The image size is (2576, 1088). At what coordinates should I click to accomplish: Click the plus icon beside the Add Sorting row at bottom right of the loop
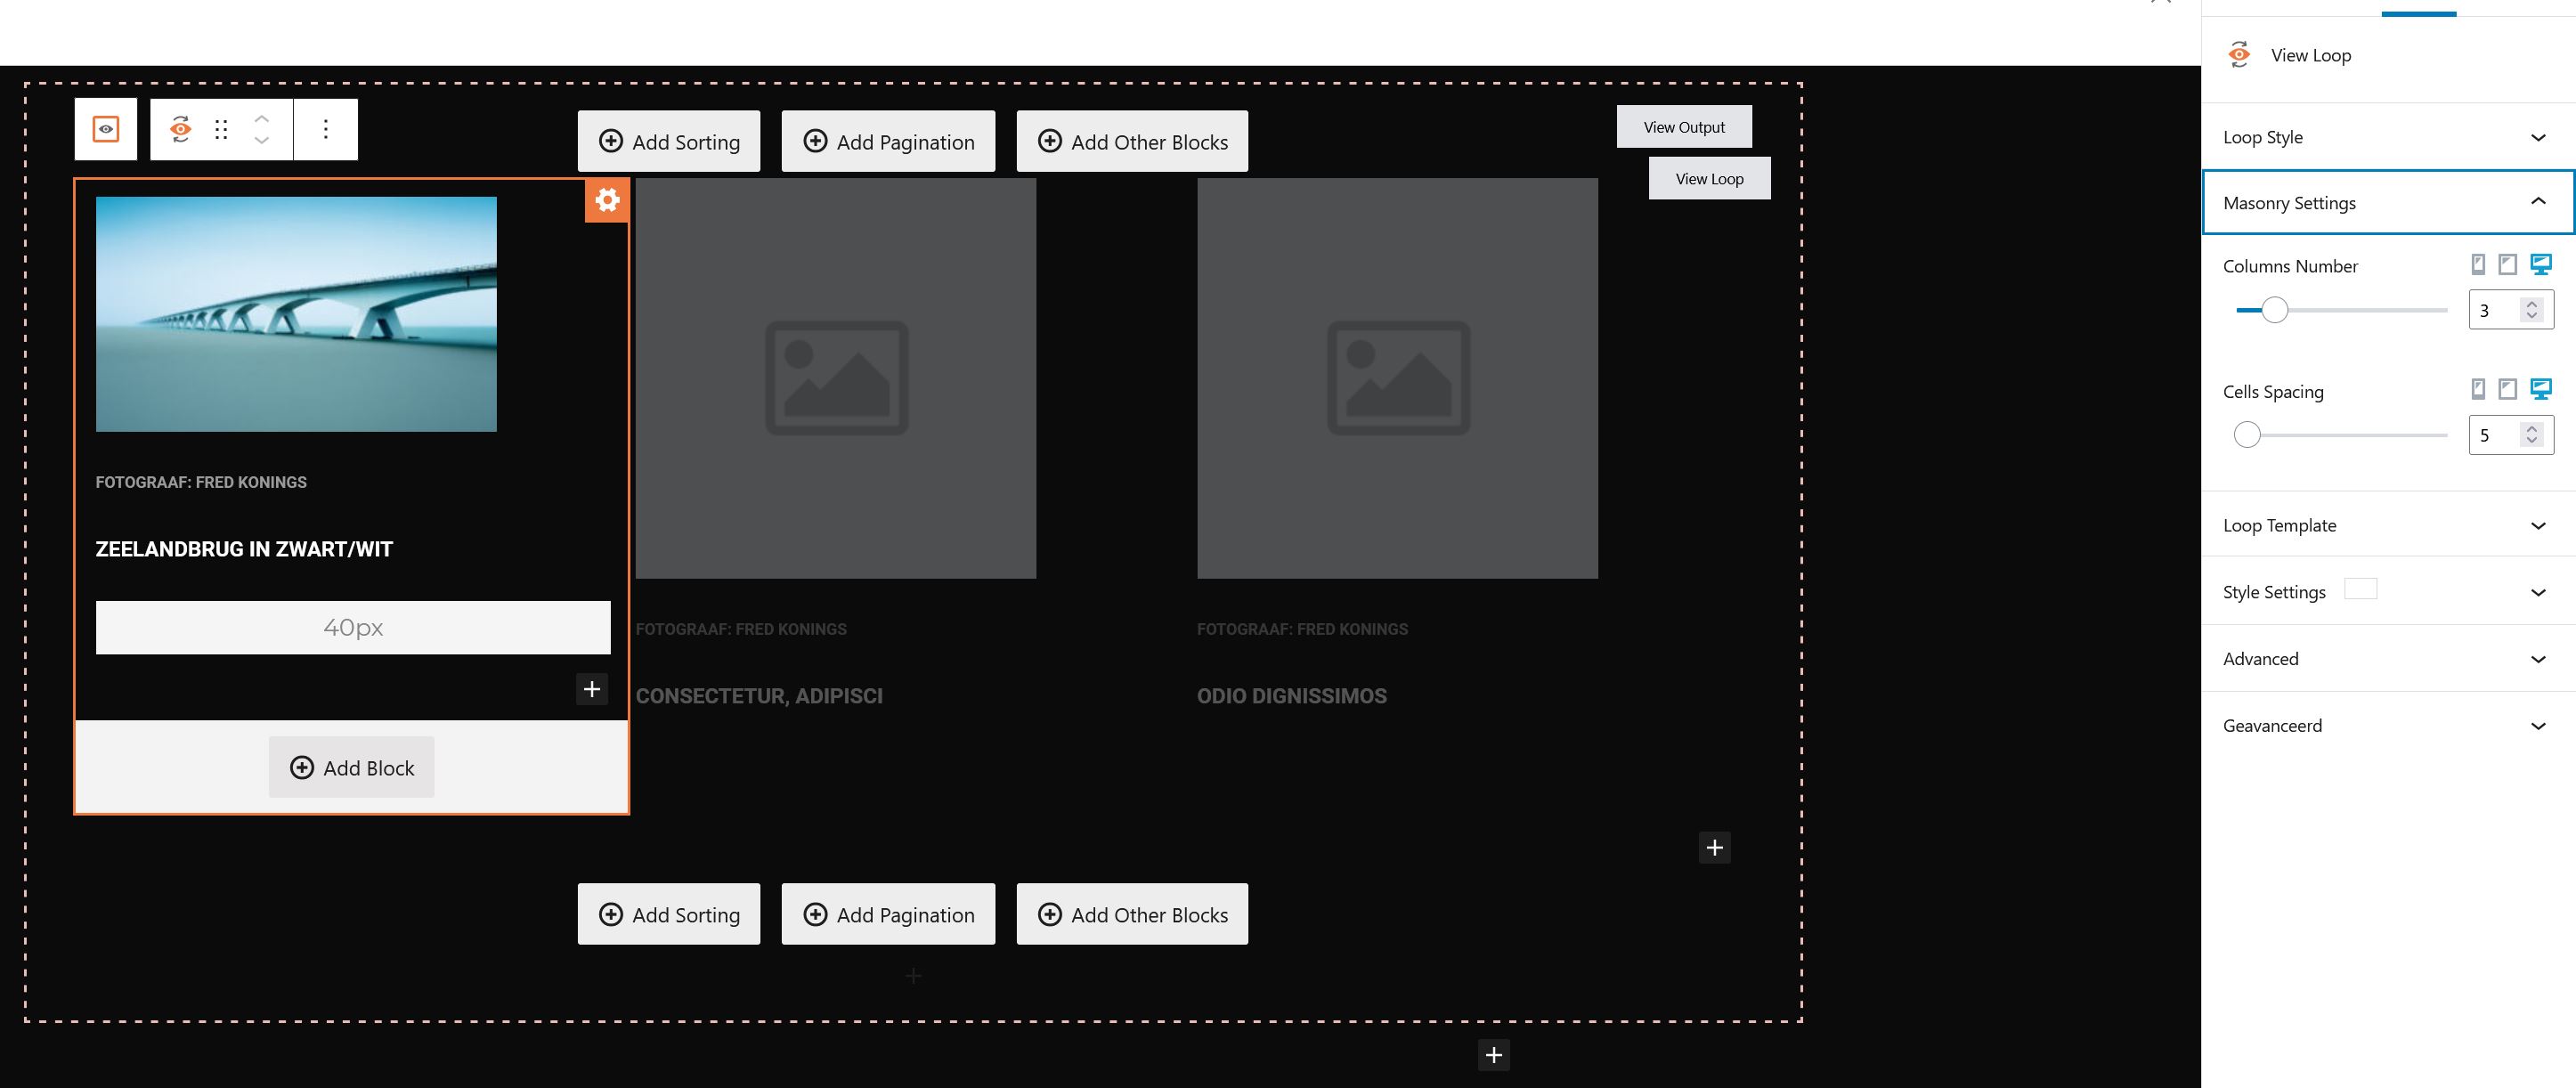point(1715,848)
